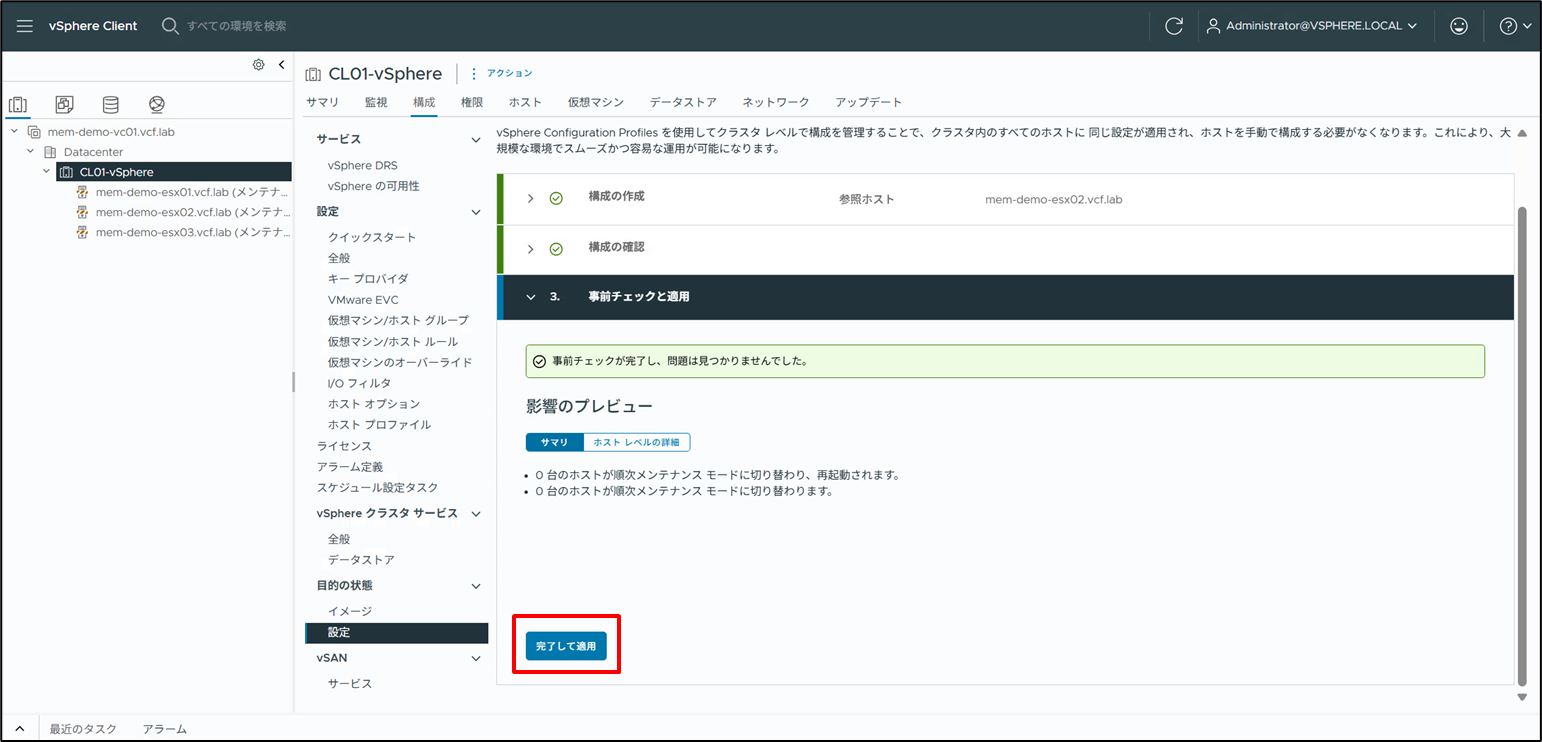Switch to the Storage inventory icon

[110, 103]
